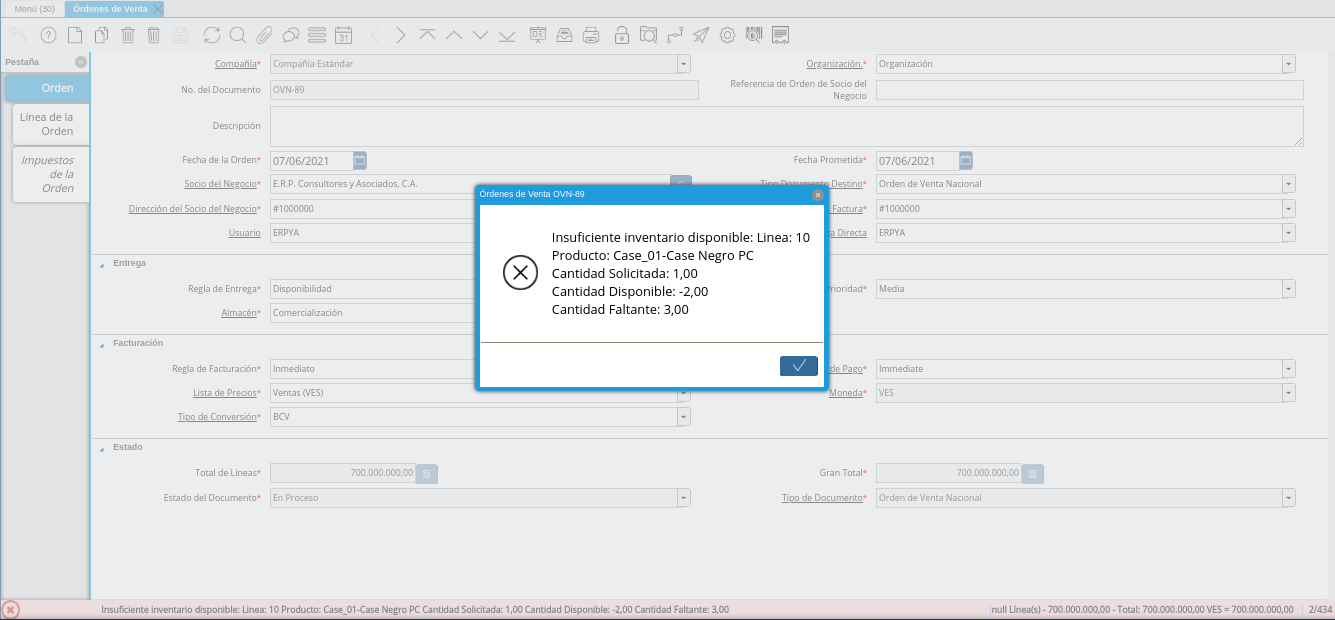
Task: Click the printer icon in toolbar
Action: pyautogui.click(x=591, y=35)
